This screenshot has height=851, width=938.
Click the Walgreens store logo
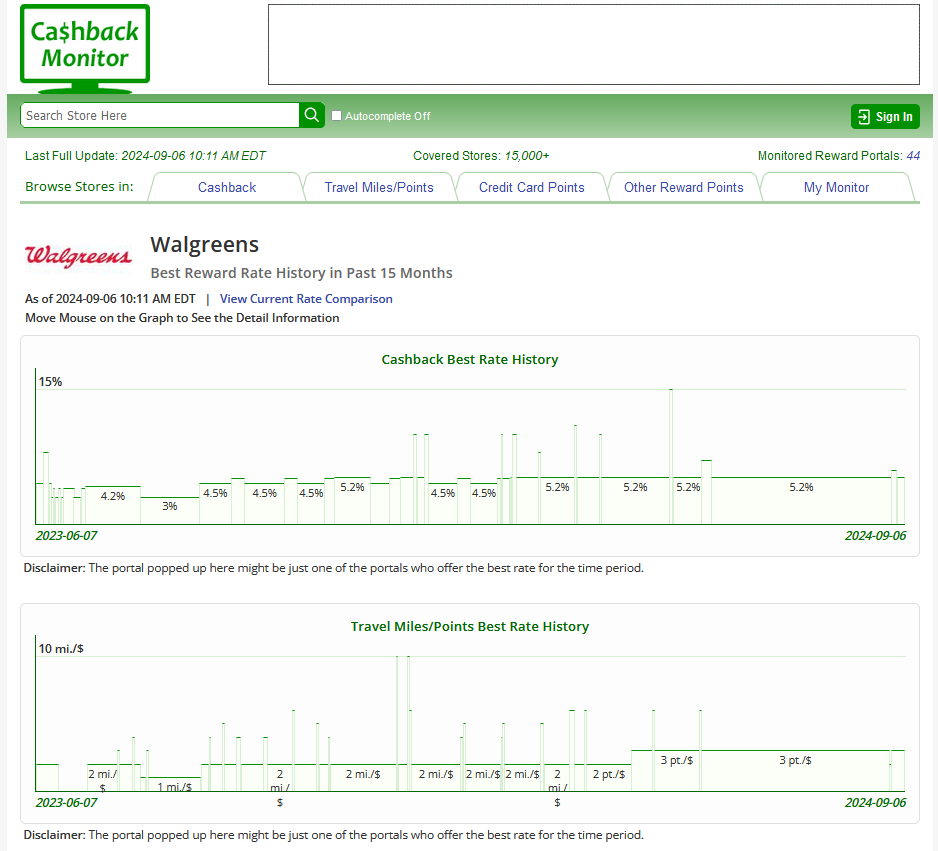(78, 257)
